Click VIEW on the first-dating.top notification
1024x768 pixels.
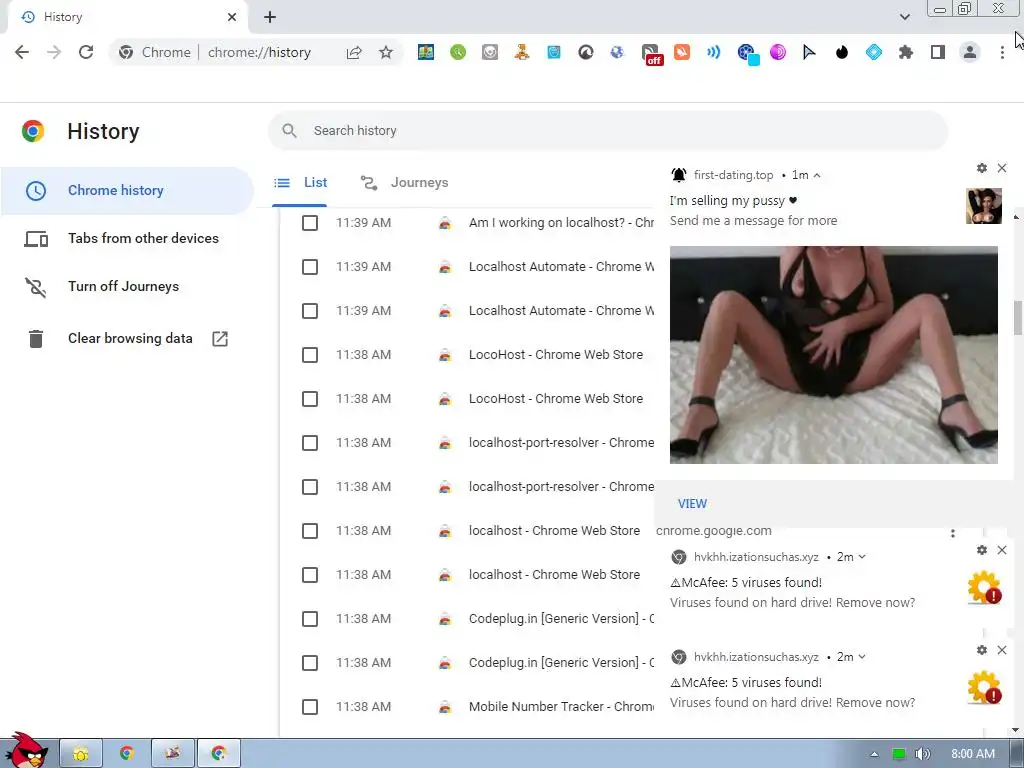coord(692,504)
